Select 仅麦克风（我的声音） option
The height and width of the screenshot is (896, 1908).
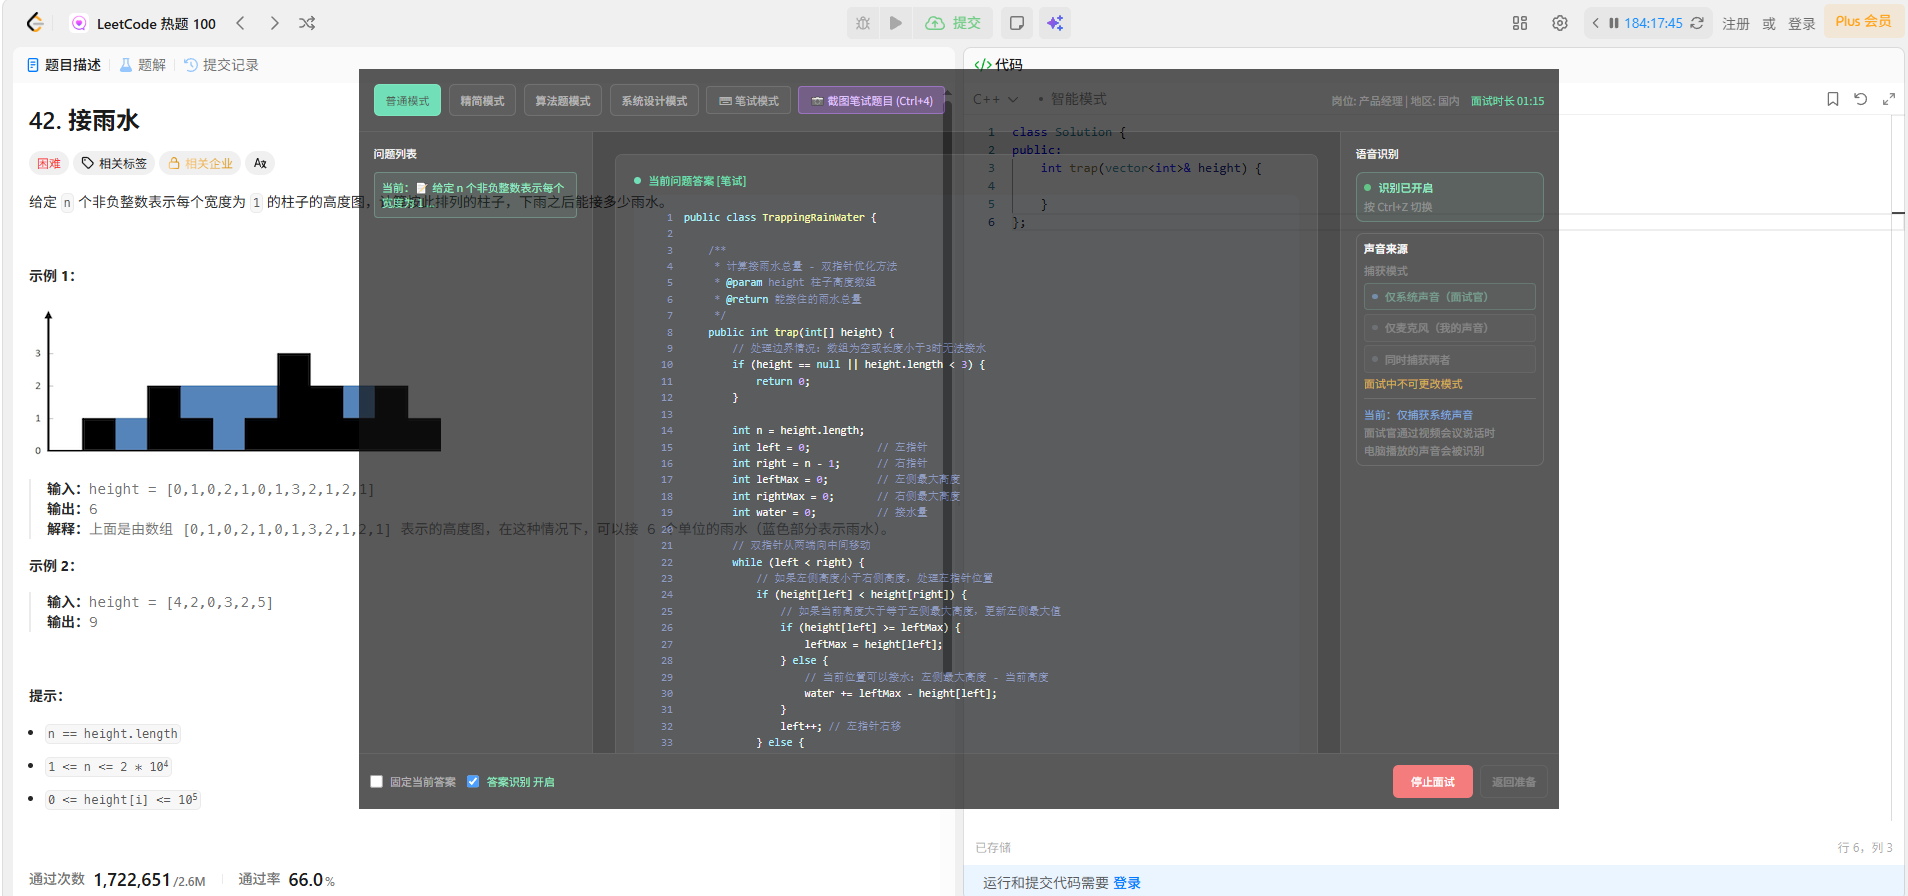tap(1449, 328)
